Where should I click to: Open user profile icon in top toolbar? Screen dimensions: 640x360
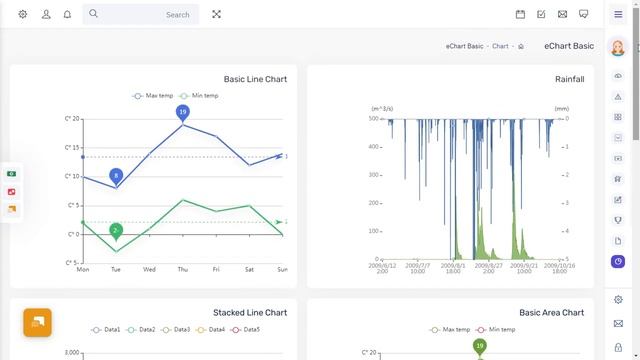click(x=46, y=14)
